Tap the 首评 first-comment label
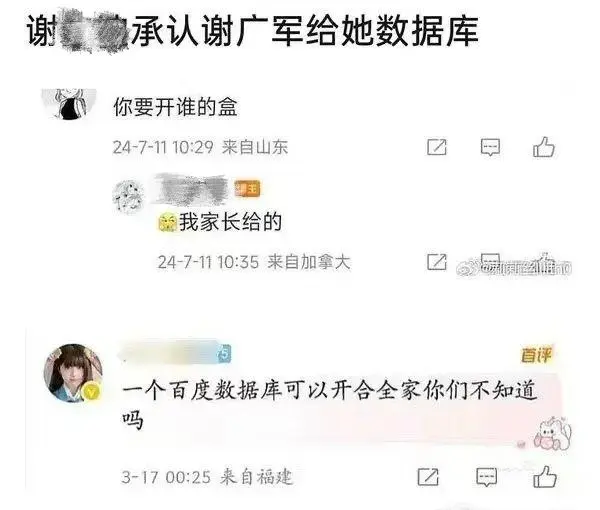 [x=536, y=355]
